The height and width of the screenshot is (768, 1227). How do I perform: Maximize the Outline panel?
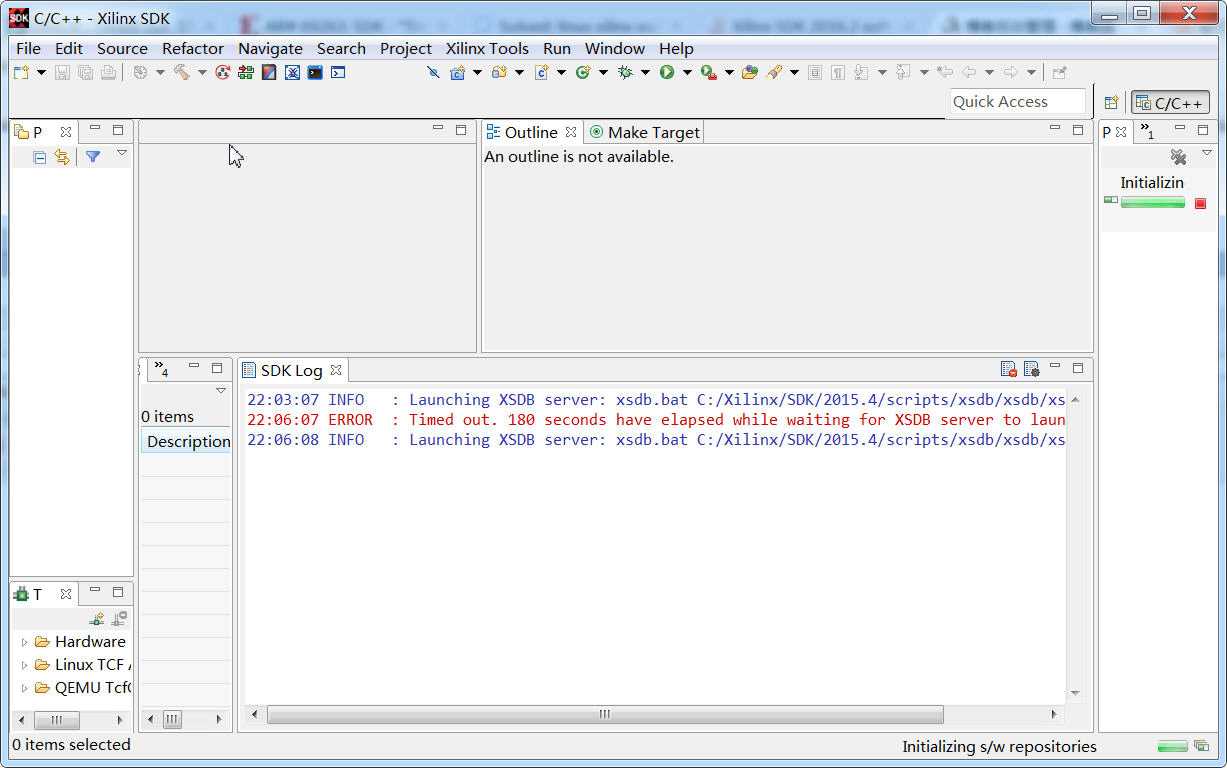1078,129
